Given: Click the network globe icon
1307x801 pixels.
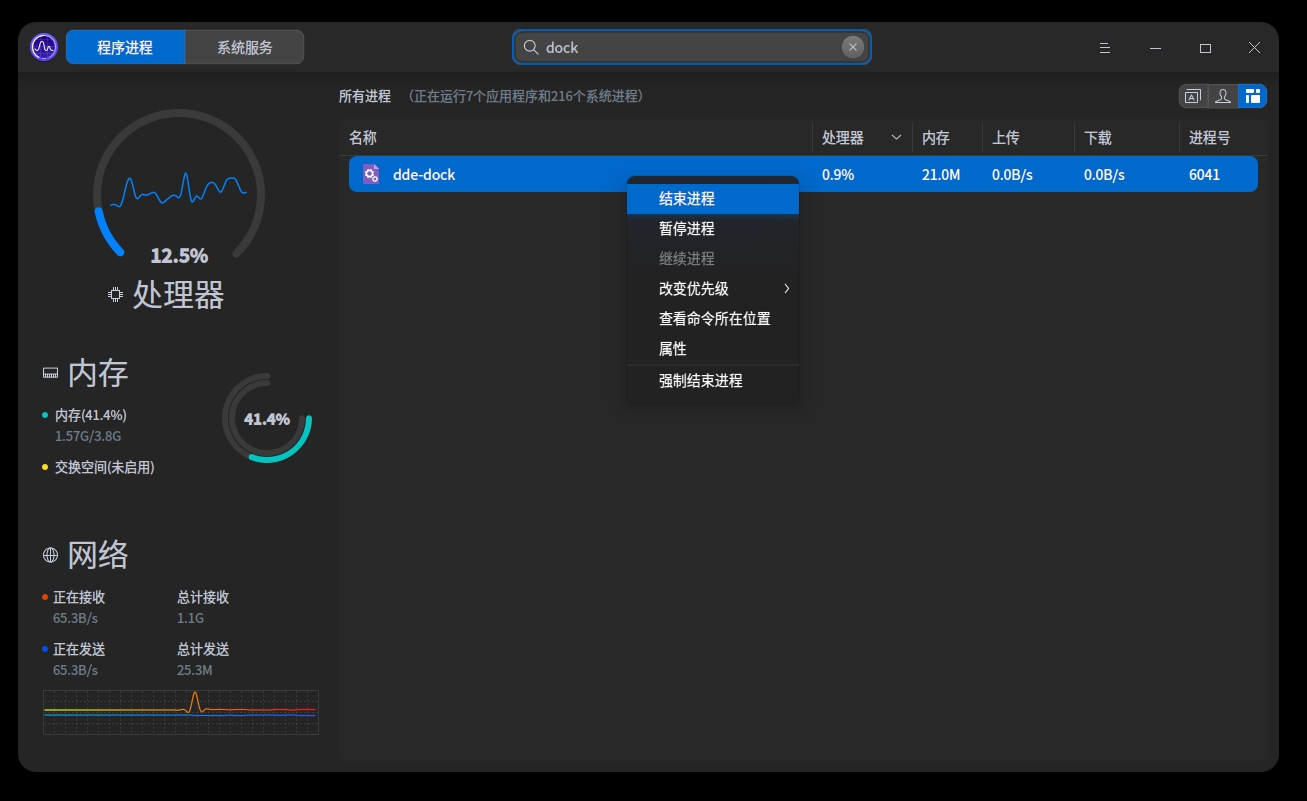Looking at the screenshot, I should pyautogui.click(x=50, y=555).
